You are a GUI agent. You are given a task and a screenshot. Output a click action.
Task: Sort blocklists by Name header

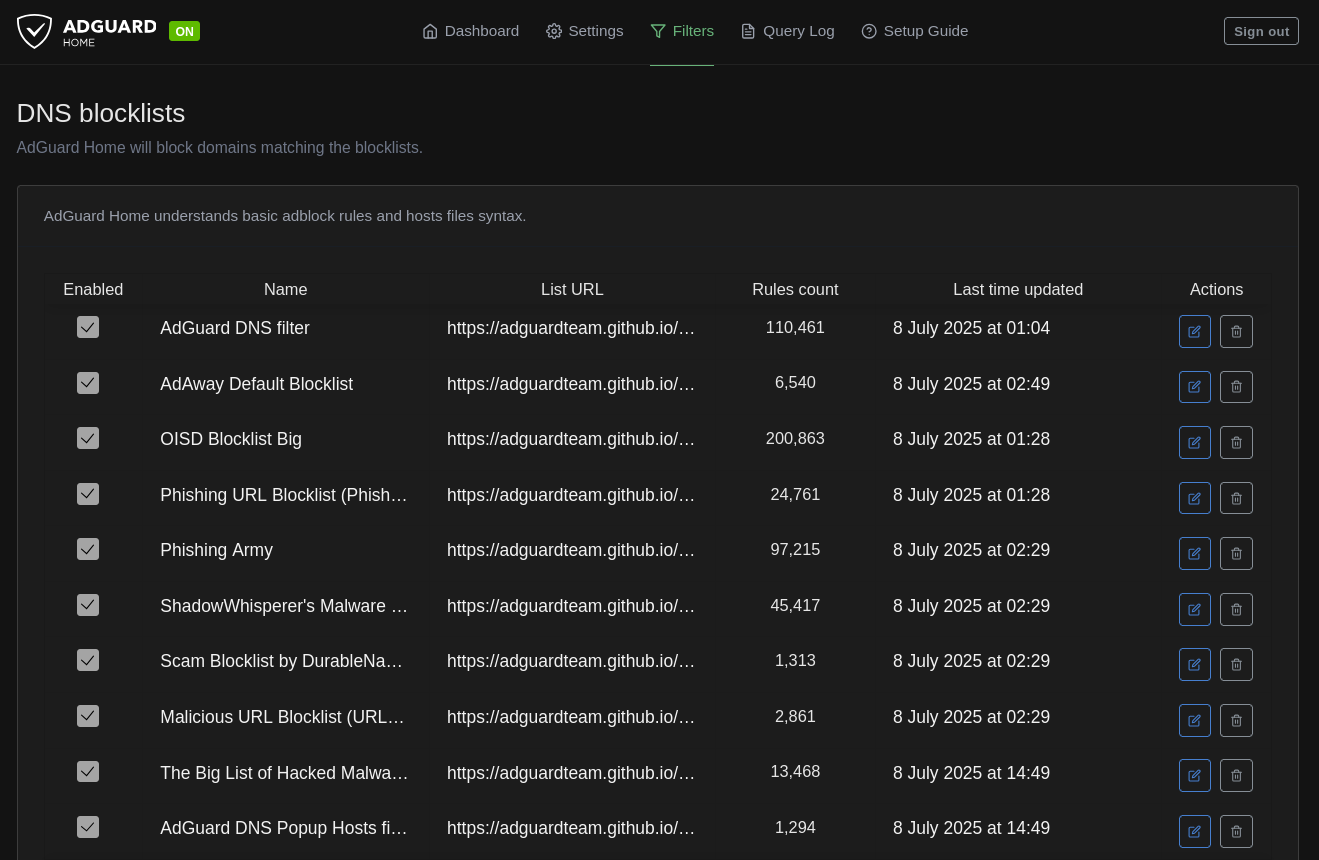pyautogui.click(x=285, y=289)
